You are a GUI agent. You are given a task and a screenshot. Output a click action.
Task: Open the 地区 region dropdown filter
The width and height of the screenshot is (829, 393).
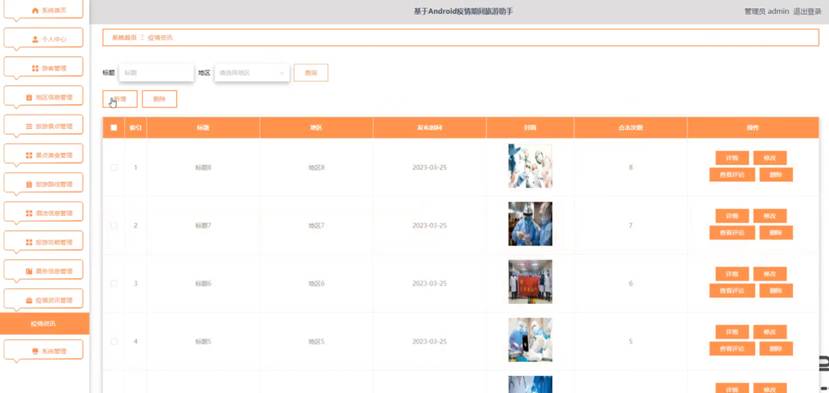(x=252, y=73)
